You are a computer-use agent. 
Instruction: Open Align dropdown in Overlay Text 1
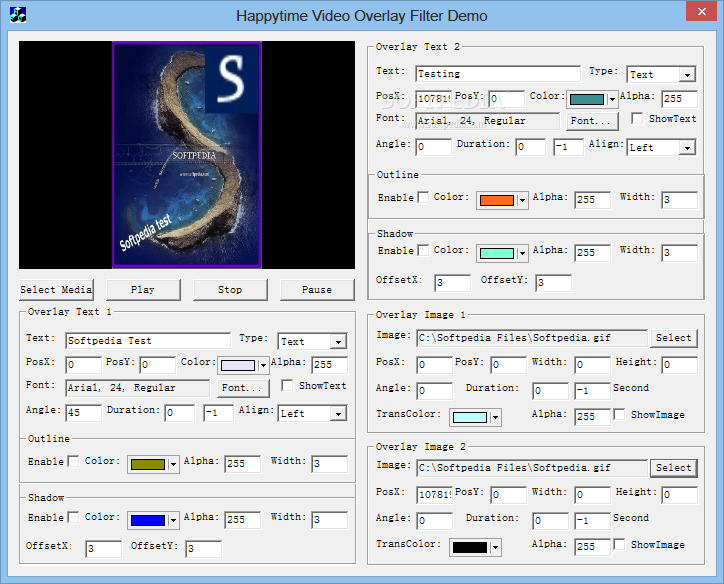pyautogui.click(x=338, y=414)
